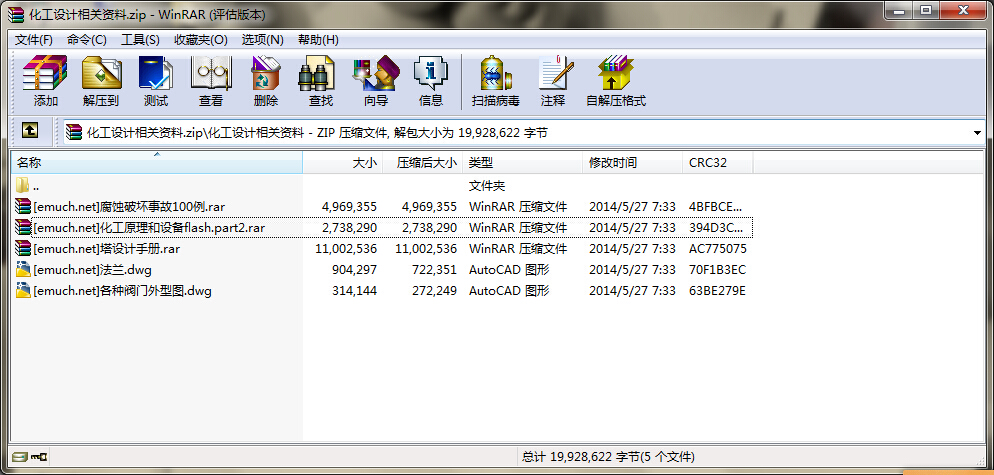Expand the address bar path dropdown
This screenshot has height=475, width=994.
click(978, 133)
